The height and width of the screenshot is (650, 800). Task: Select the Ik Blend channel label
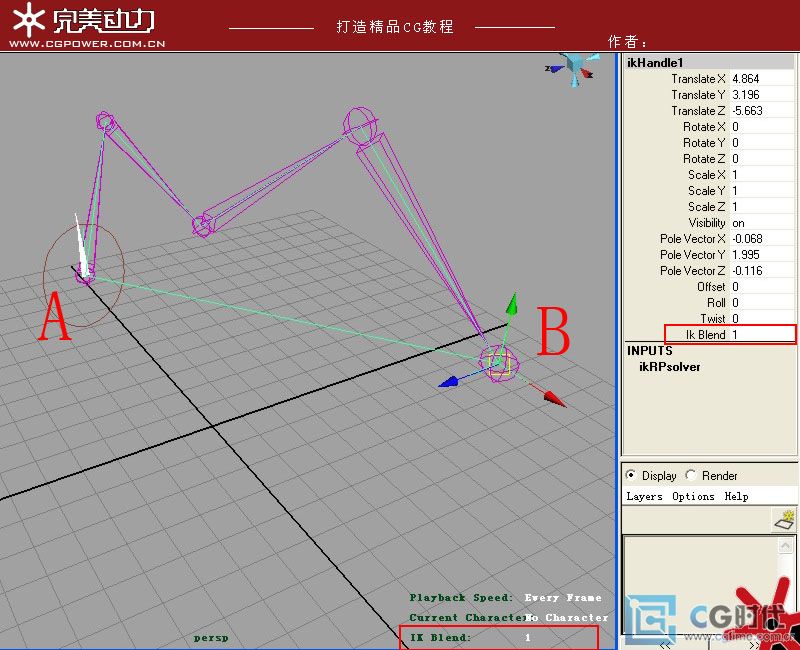click(706, 335)
